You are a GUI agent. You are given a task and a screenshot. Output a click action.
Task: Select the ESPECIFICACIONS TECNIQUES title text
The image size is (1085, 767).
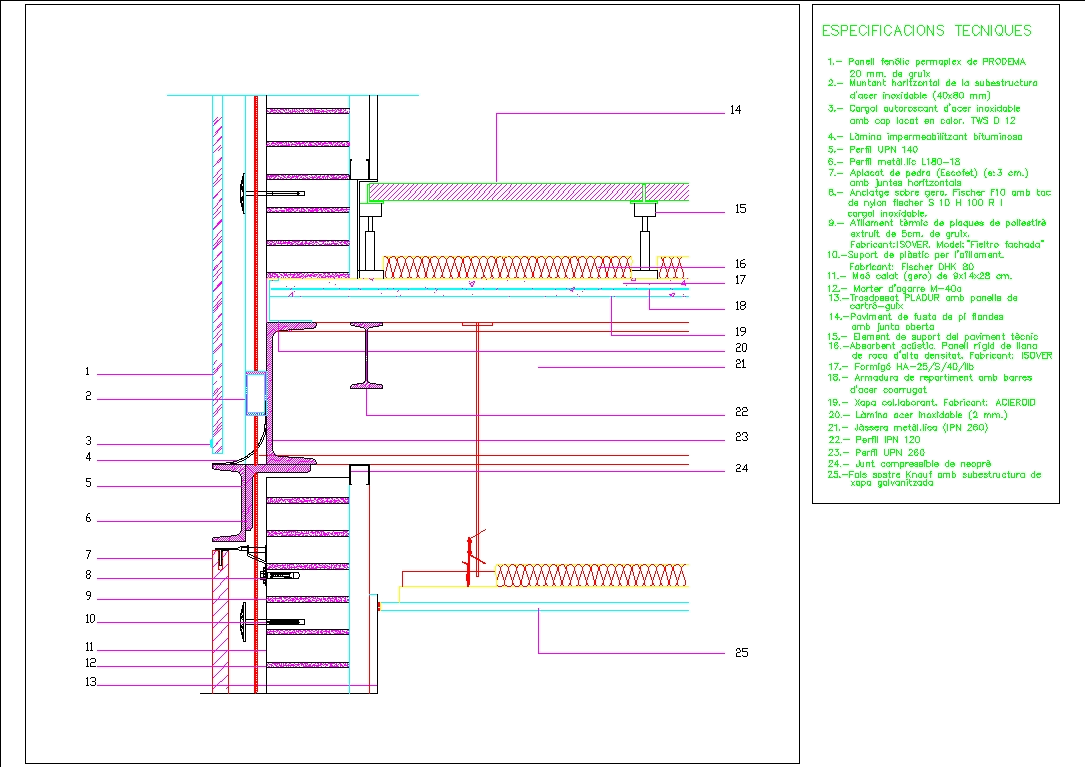tap(925, 31)
